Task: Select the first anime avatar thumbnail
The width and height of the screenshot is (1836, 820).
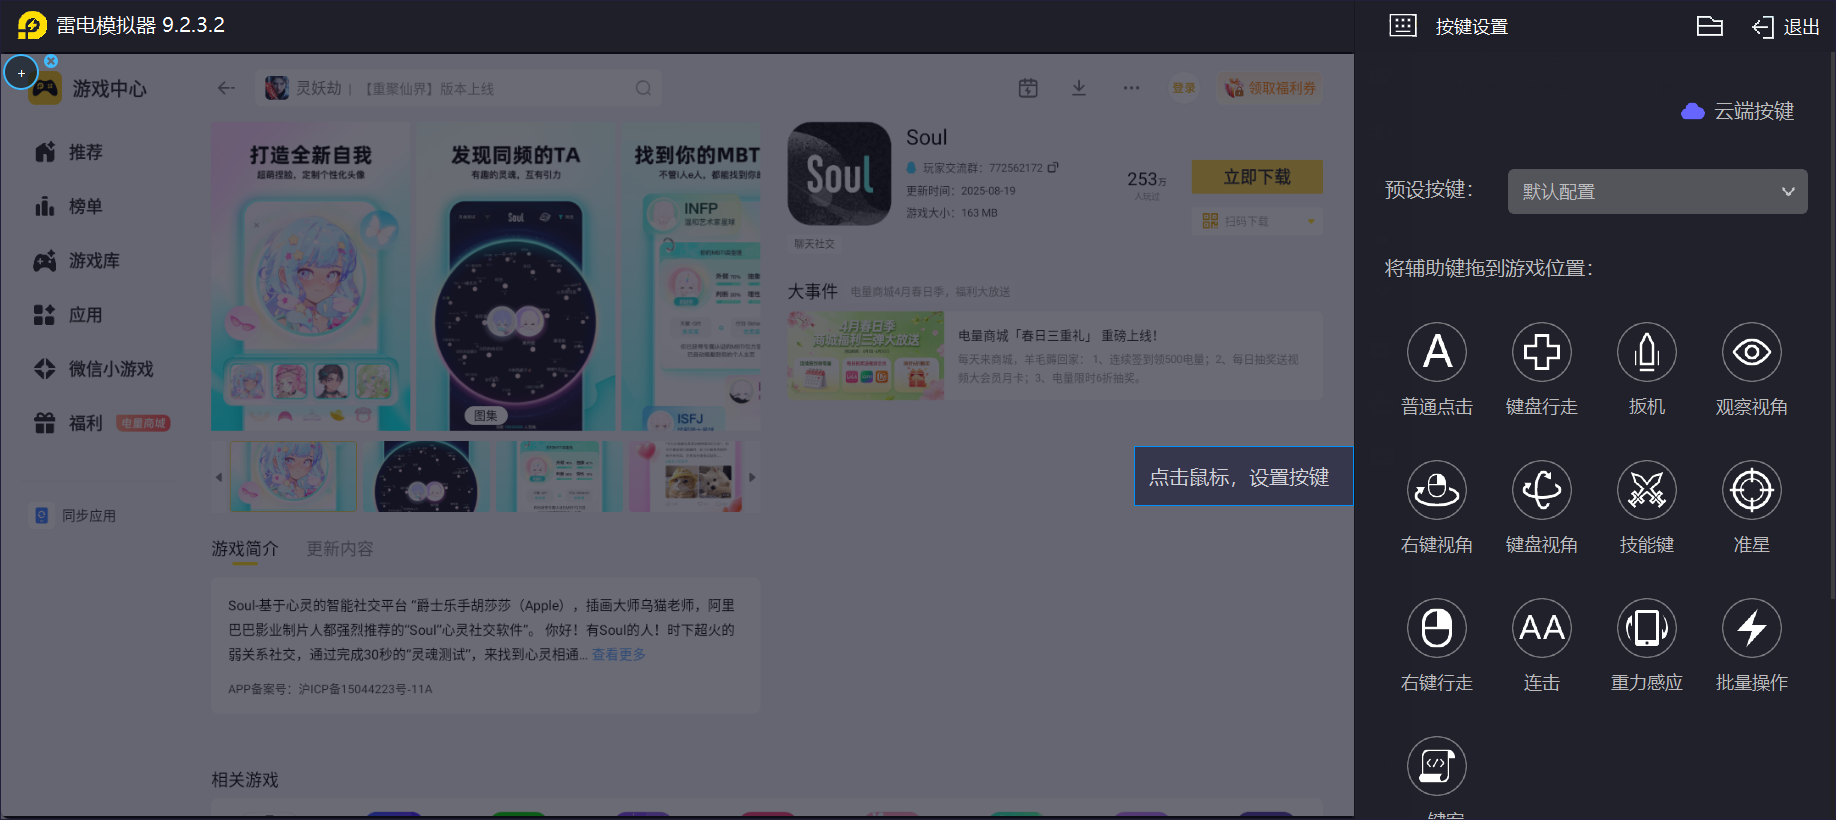Action: tap(293, 477)
